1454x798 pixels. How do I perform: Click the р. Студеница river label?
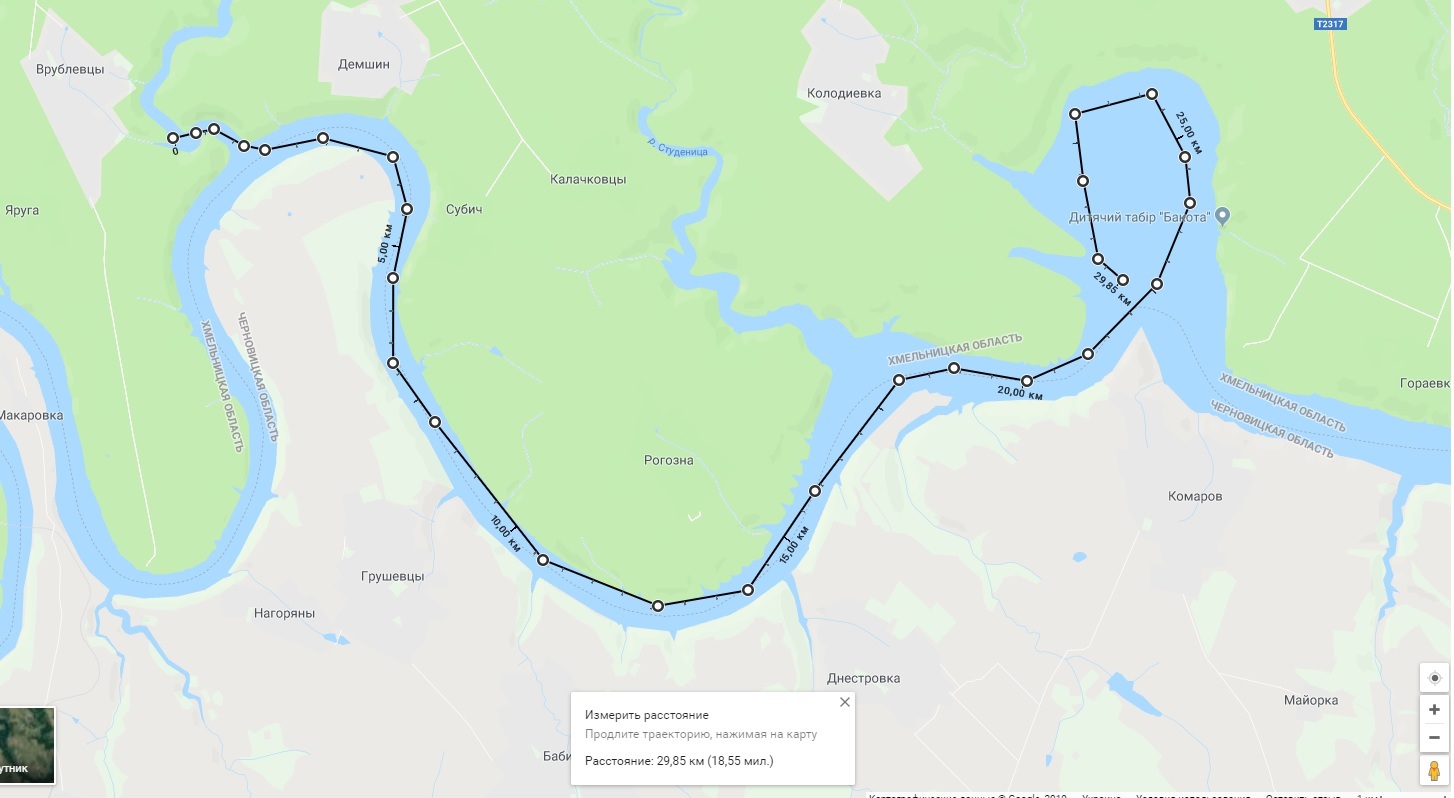(678, 147)
